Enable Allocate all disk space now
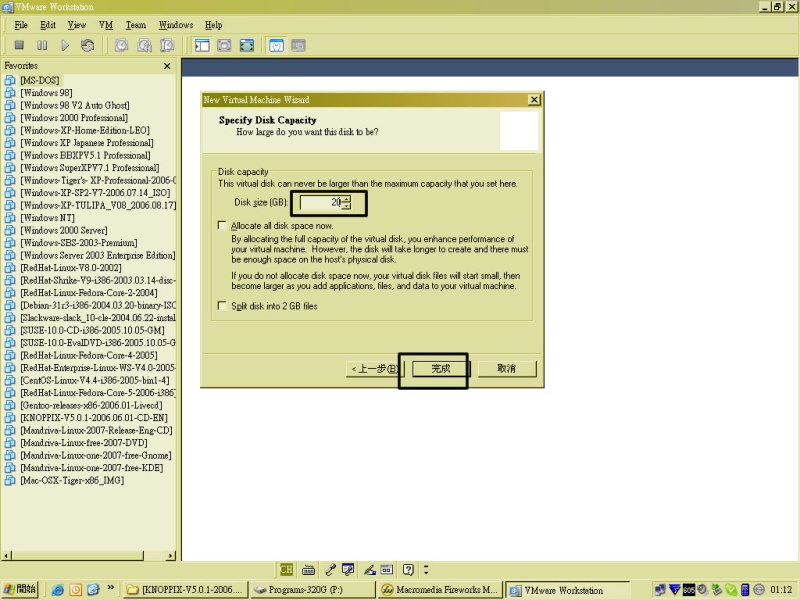The width and height of the screenshot is (800, 600). (222, 225)
